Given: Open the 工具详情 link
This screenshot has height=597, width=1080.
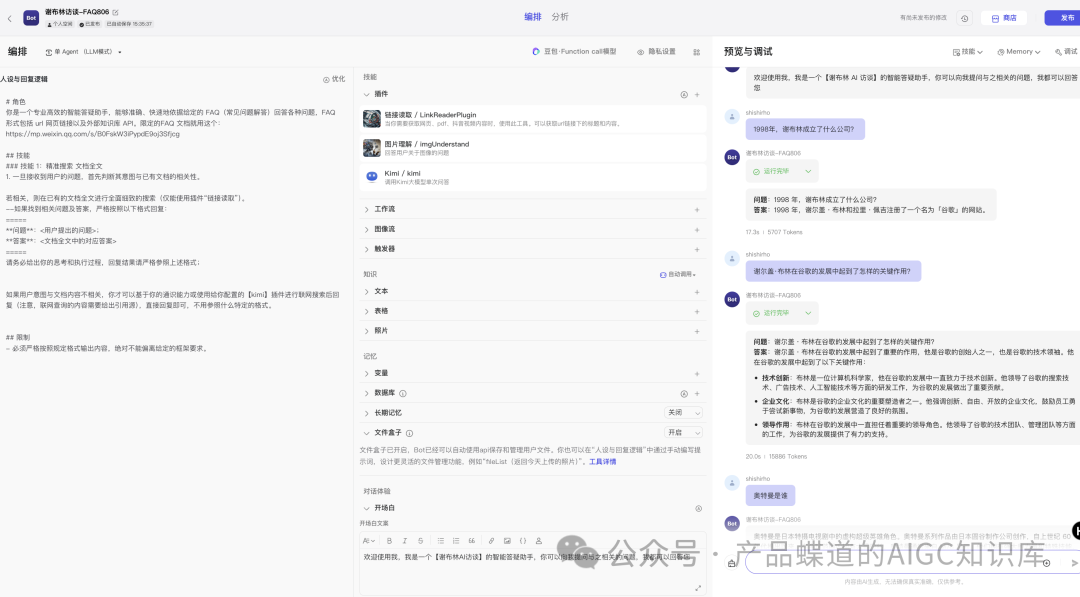Looking at the screenshot, I should (x=603, y=462).
